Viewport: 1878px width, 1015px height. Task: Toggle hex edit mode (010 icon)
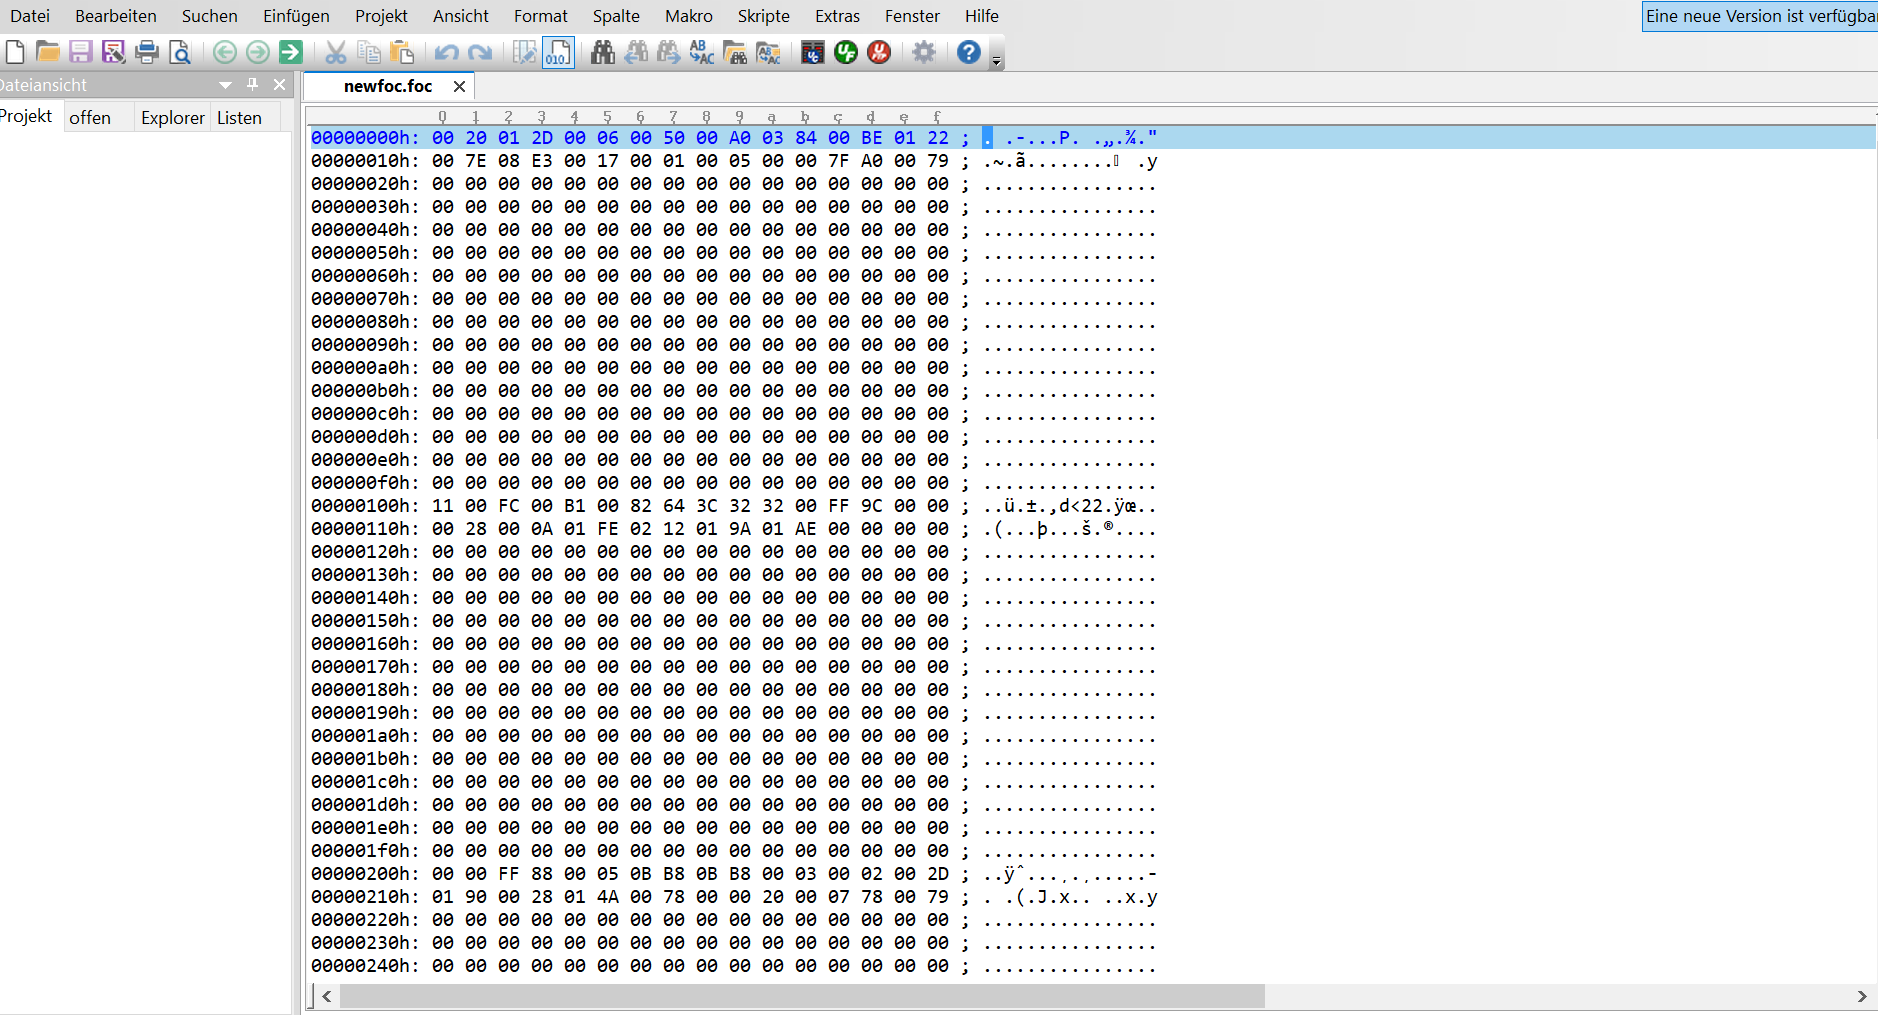coord(558,52)
